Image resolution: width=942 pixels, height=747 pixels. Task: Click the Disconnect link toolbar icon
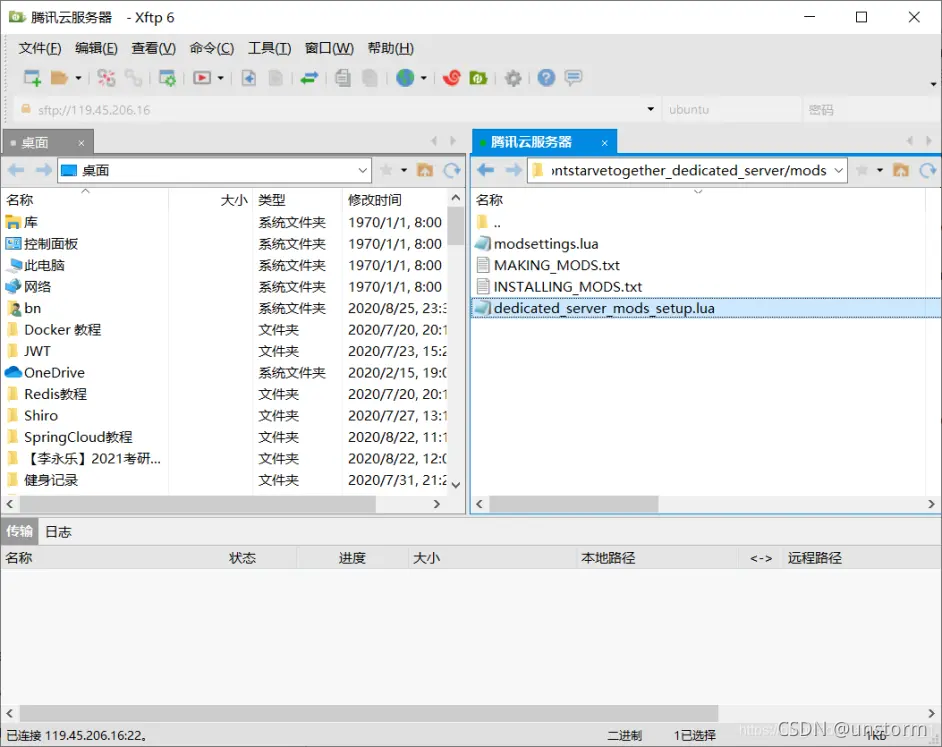pos(133,78)
